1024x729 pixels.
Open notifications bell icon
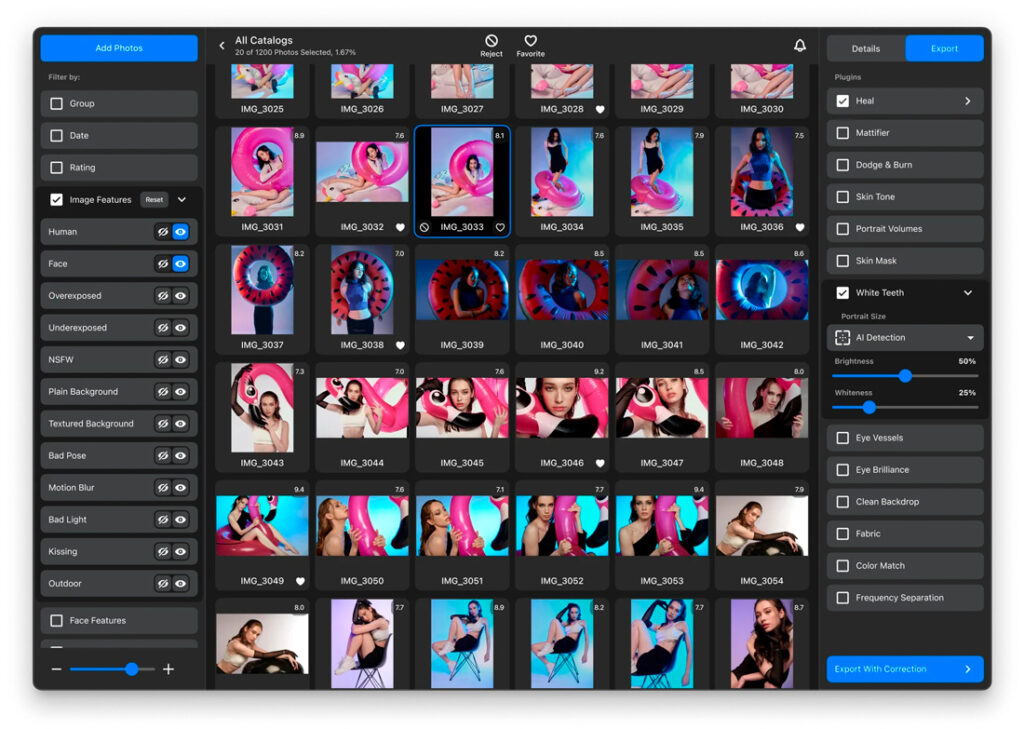tap(800, 46)
